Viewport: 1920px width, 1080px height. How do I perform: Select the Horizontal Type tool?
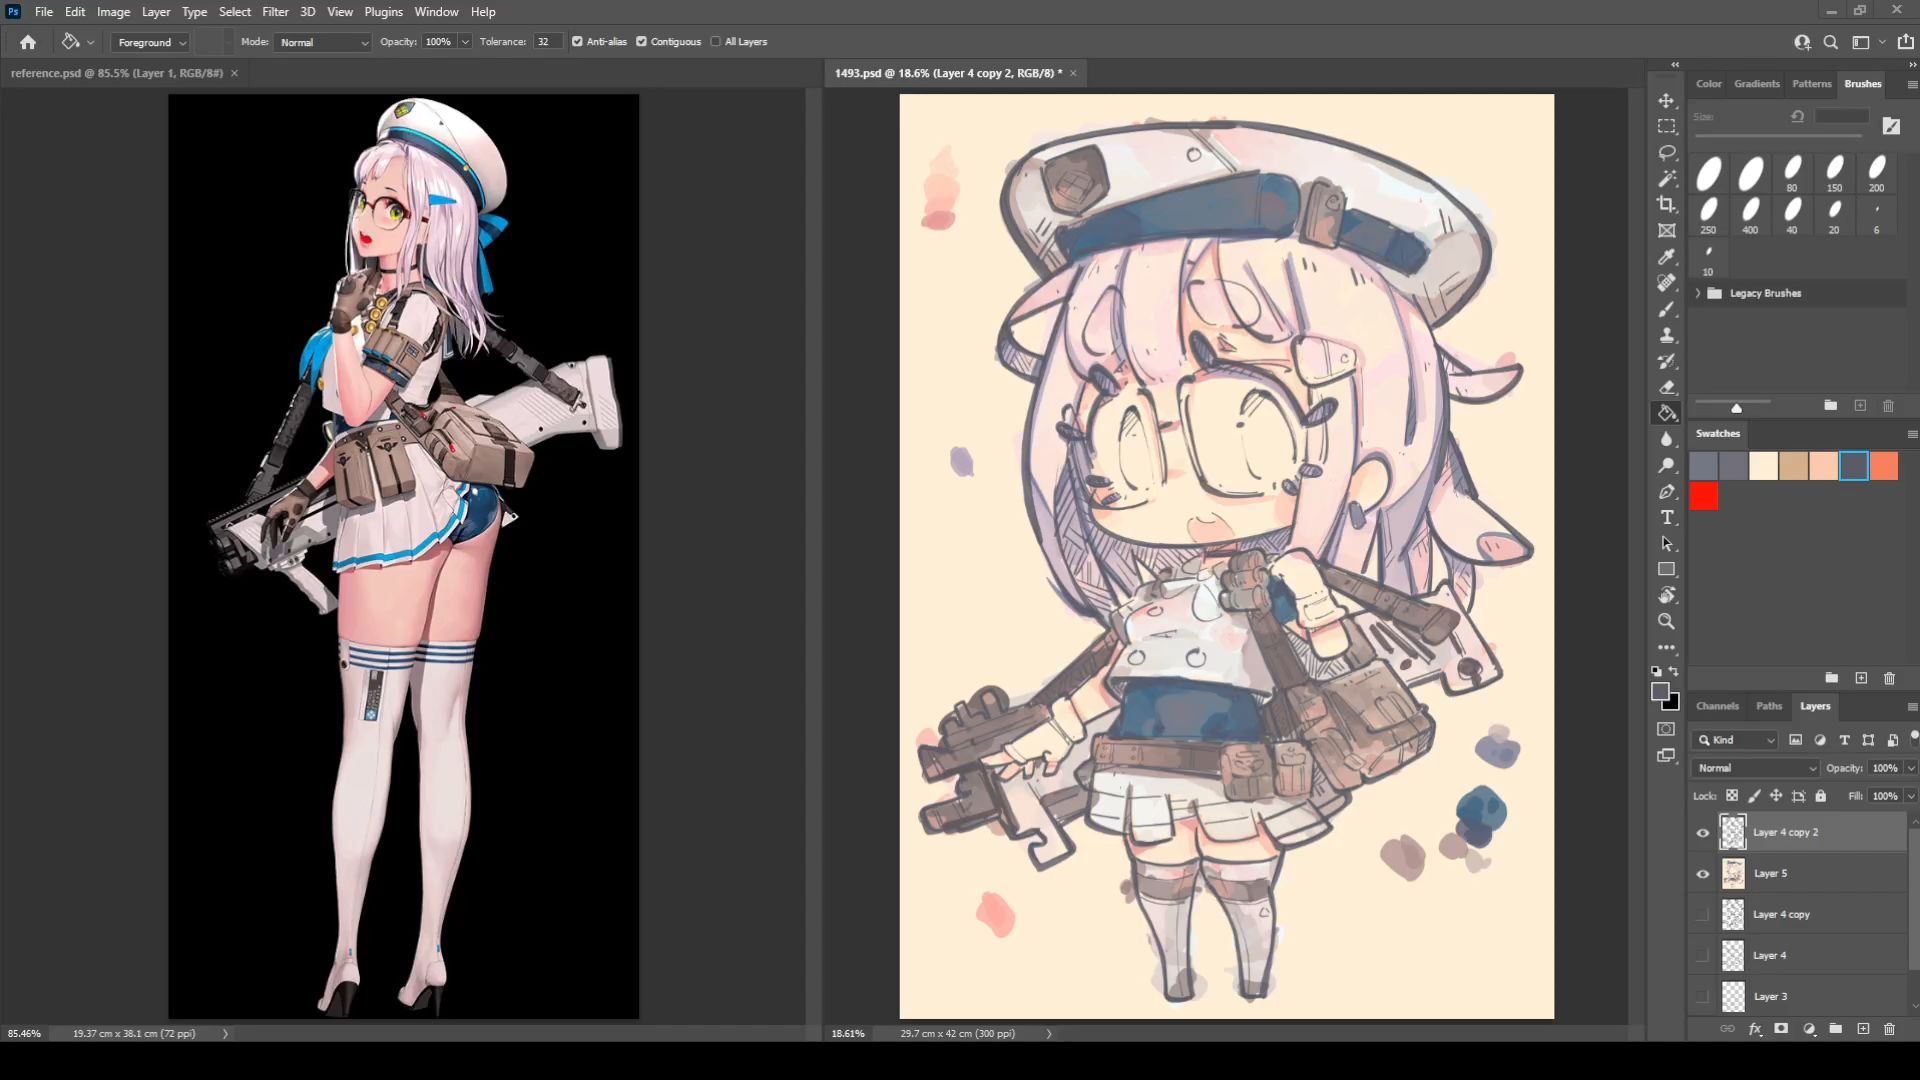coord(1666,517)
